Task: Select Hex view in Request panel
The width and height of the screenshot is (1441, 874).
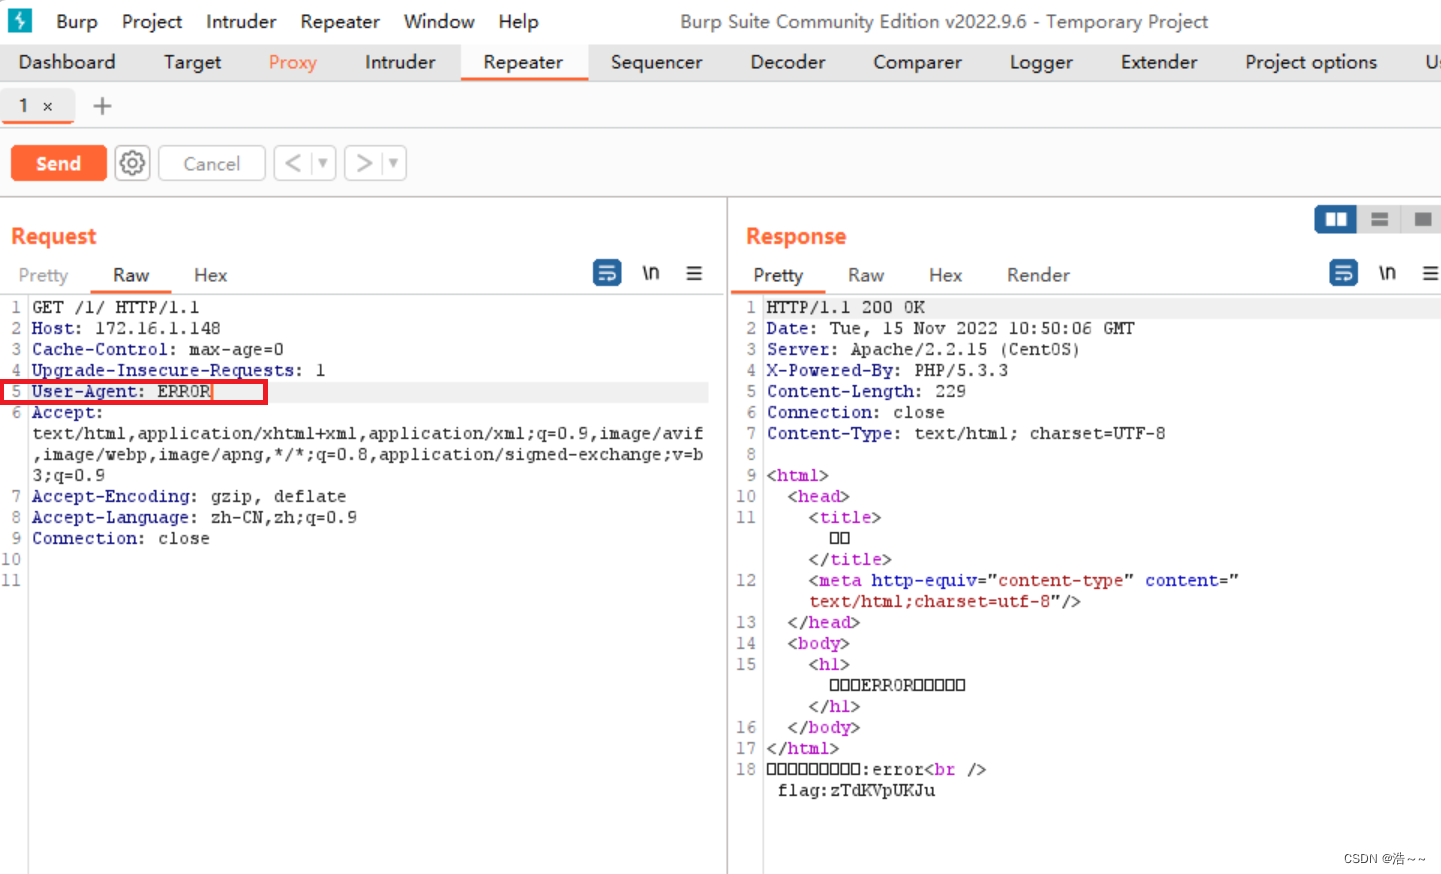Action: 210,275
